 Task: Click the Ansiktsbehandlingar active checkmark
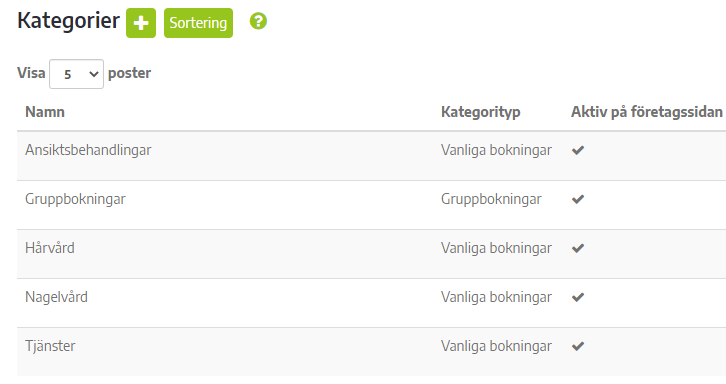tap(578, 150)
